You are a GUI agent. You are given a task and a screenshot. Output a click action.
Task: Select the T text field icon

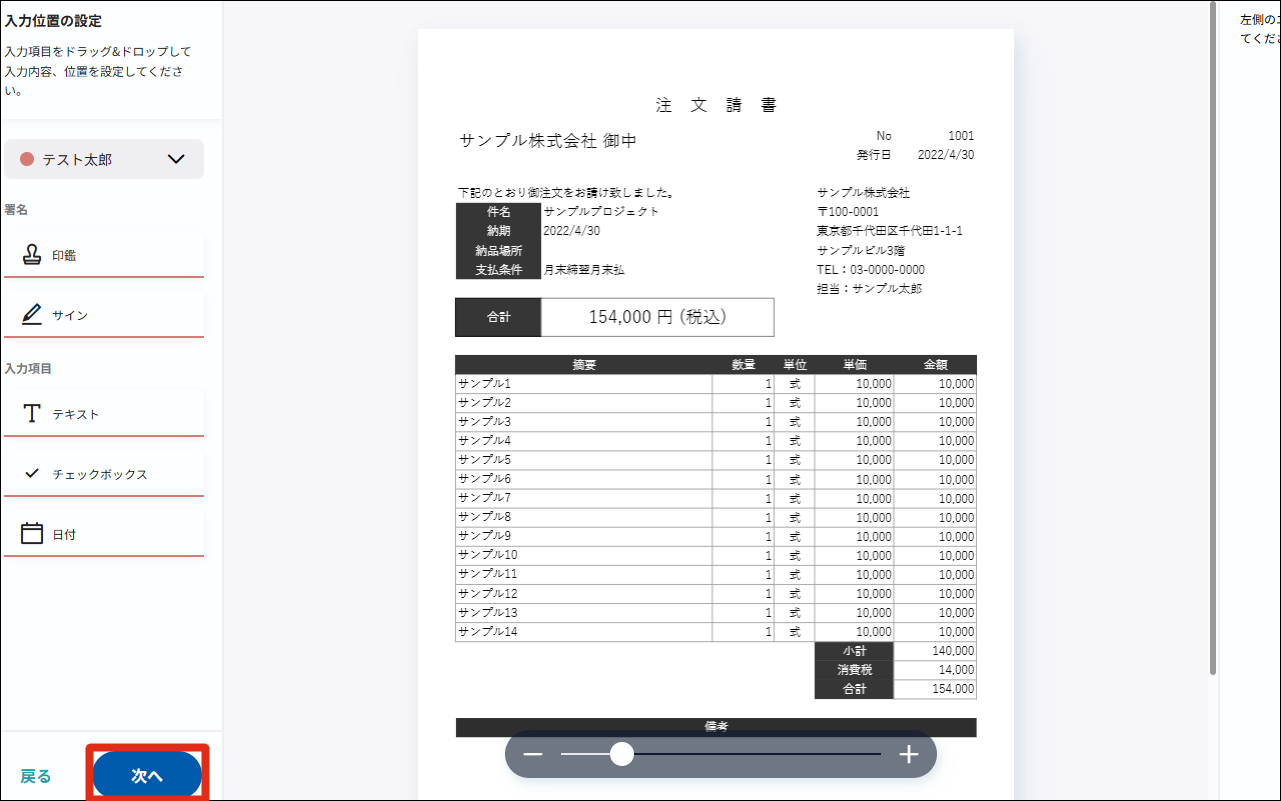tap(32, 414)
